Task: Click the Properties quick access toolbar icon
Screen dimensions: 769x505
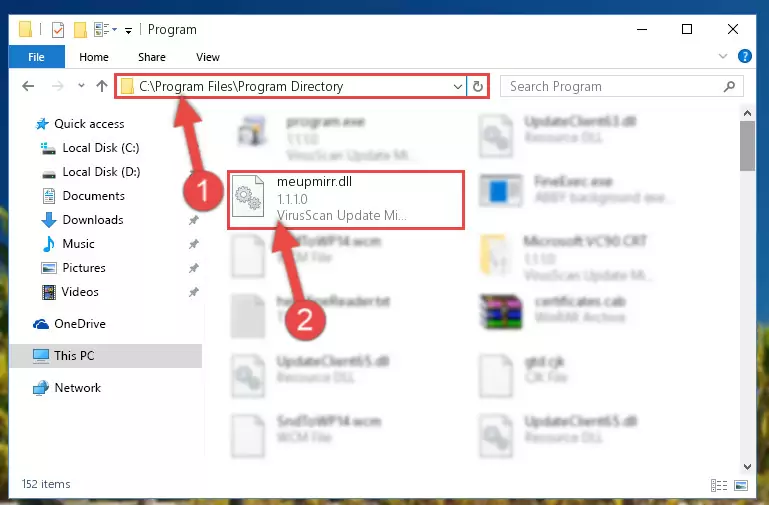Action: tap(58, 30)
